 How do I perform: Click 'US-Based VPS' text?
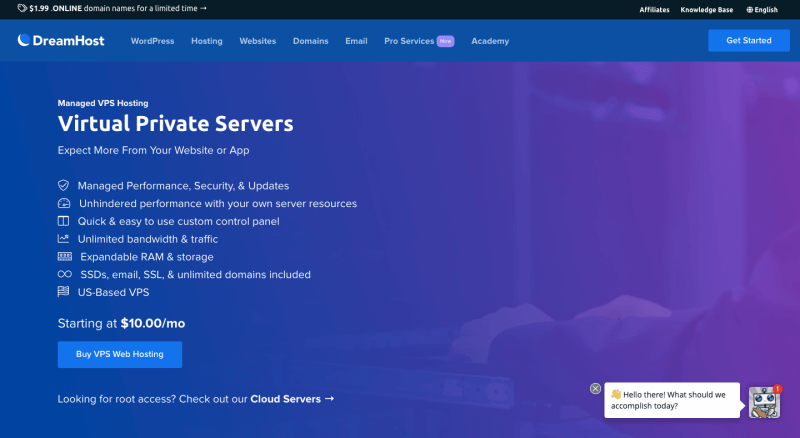pyautogui.click(x=113, y=292)
